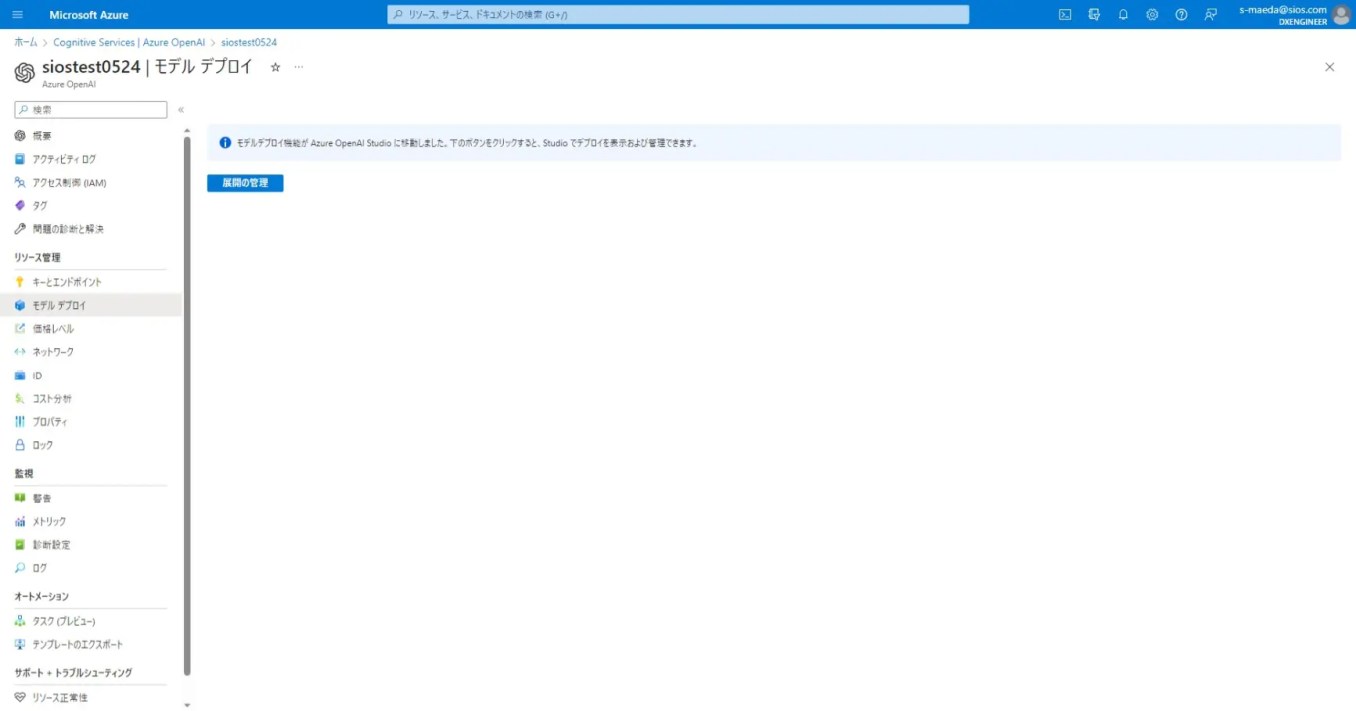The height and width of the screenshot is (711, 1356).
Task: Click the global Azure search field
Action: point(679,14)
